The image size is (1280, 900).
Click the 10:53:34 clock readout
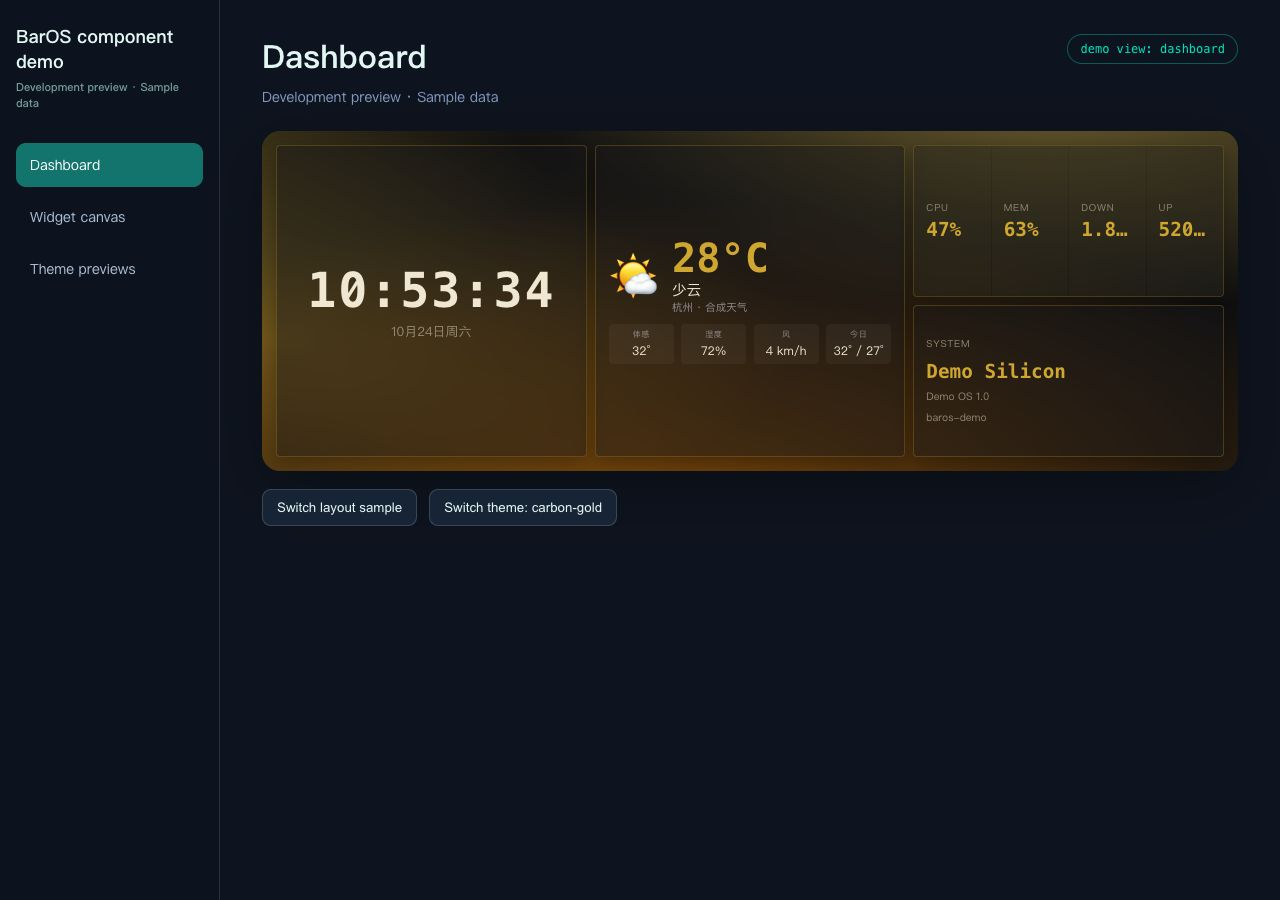(431, 290)
